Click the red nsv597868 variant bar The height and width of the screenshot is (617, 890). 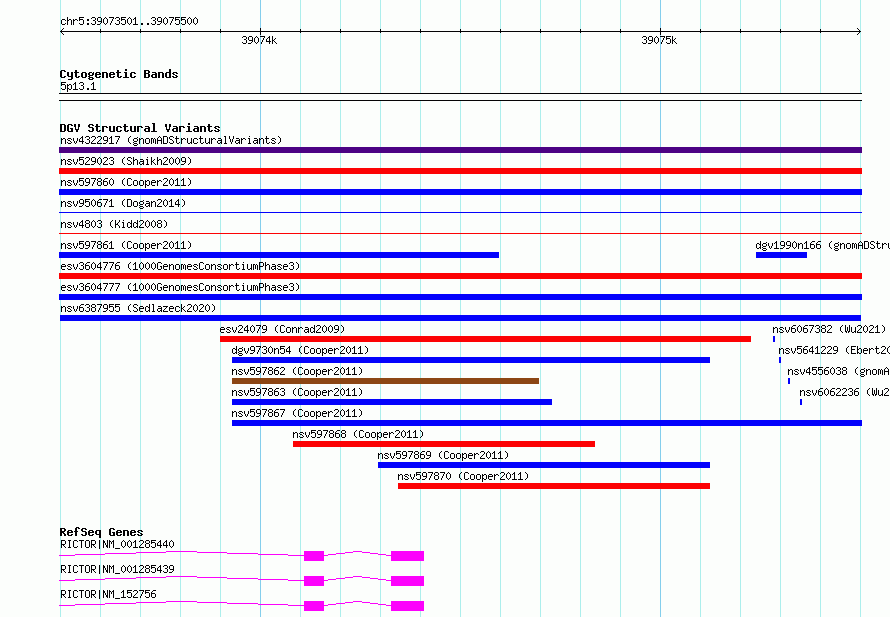(x=444, y=444)
